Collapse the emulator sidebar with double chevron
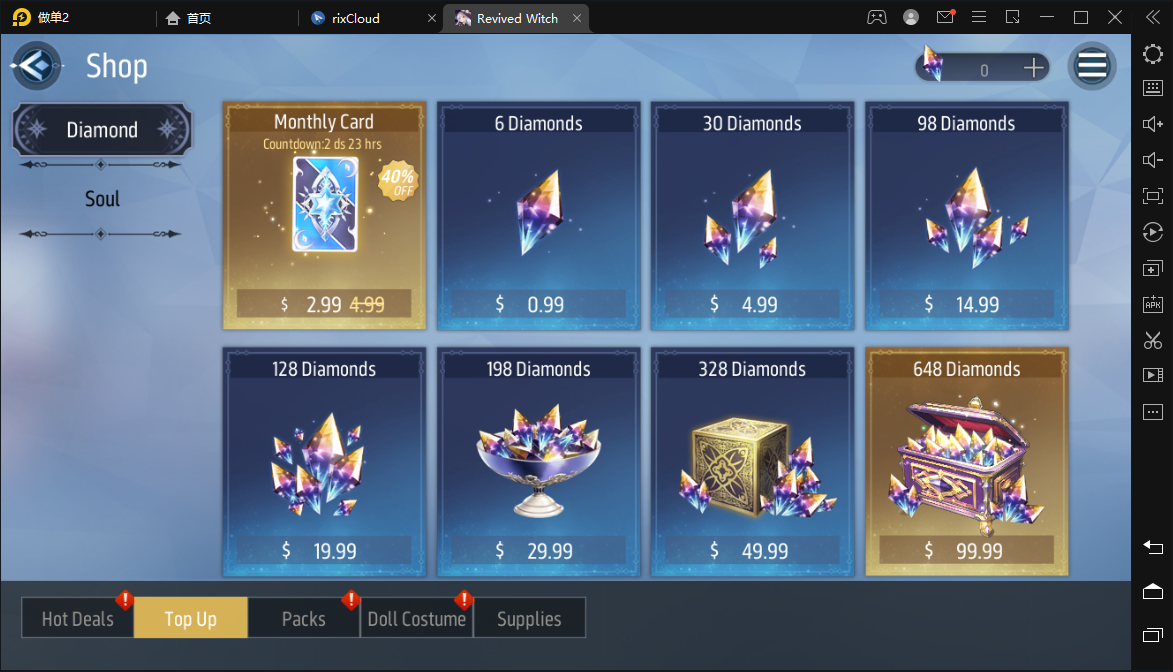 point(1153,17)
